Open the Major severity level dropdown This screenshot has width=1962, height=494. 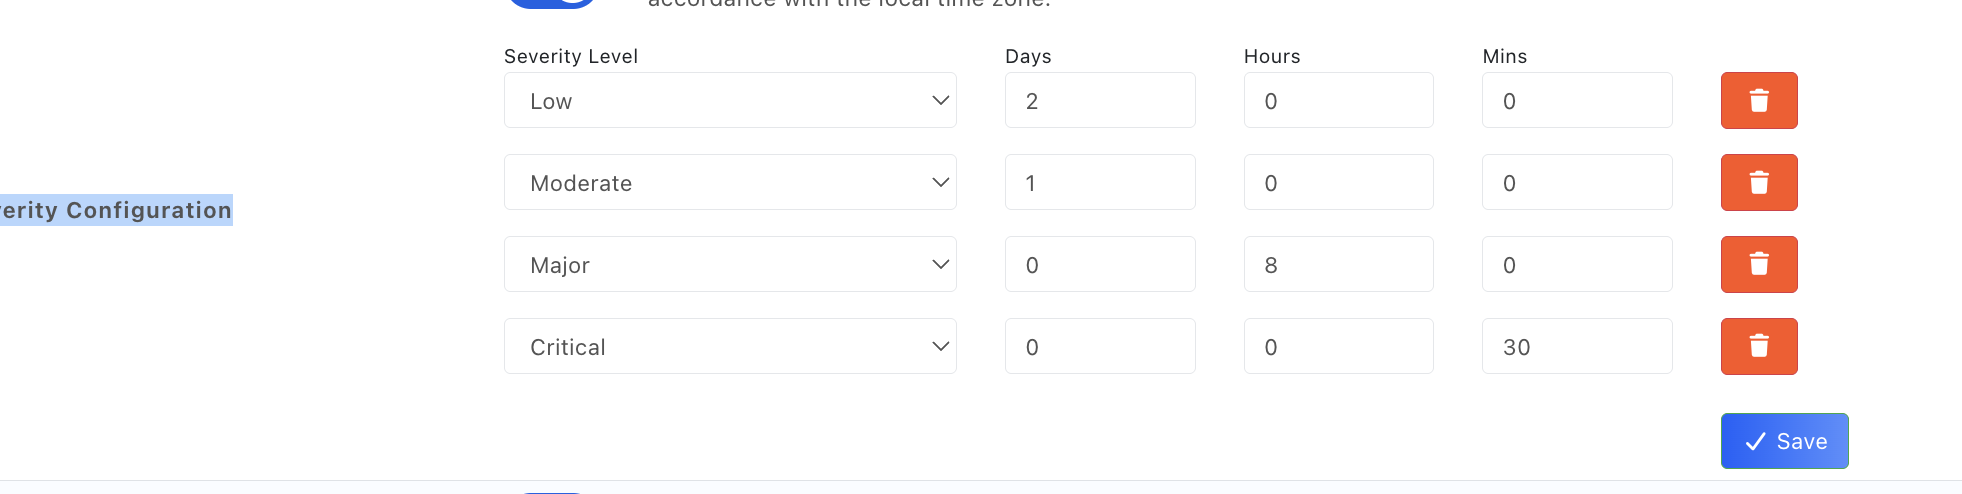click(730, 264)
